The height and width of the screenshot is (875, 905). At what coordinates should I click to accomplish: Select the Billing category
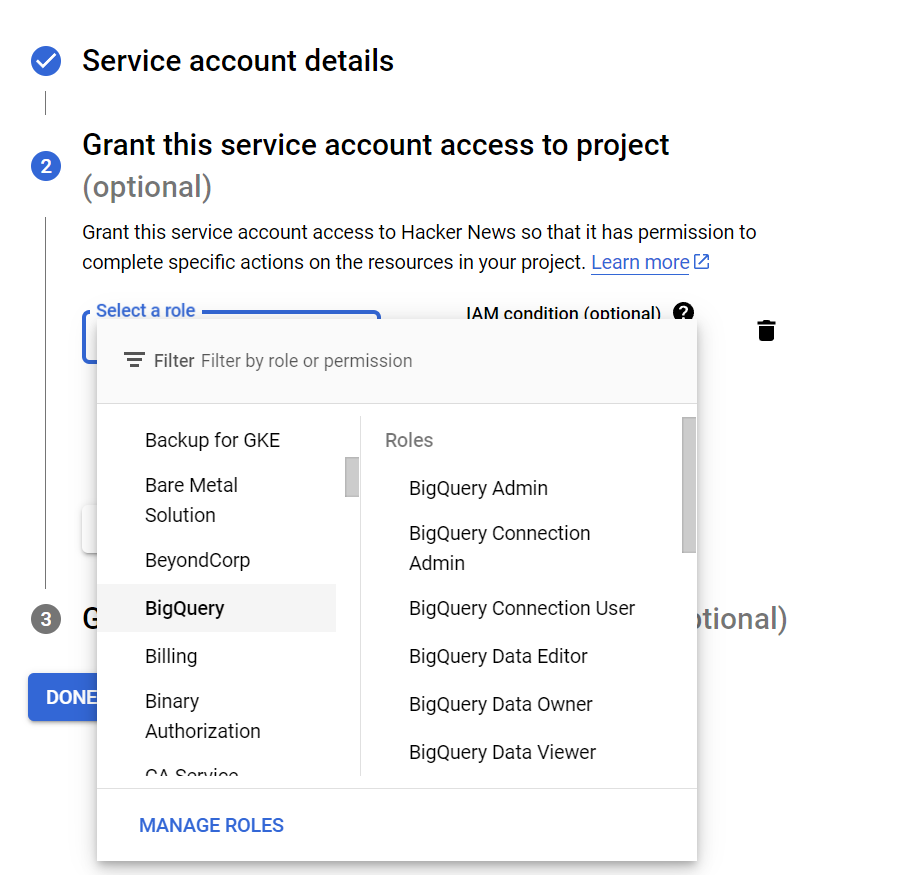pos(170,656)
